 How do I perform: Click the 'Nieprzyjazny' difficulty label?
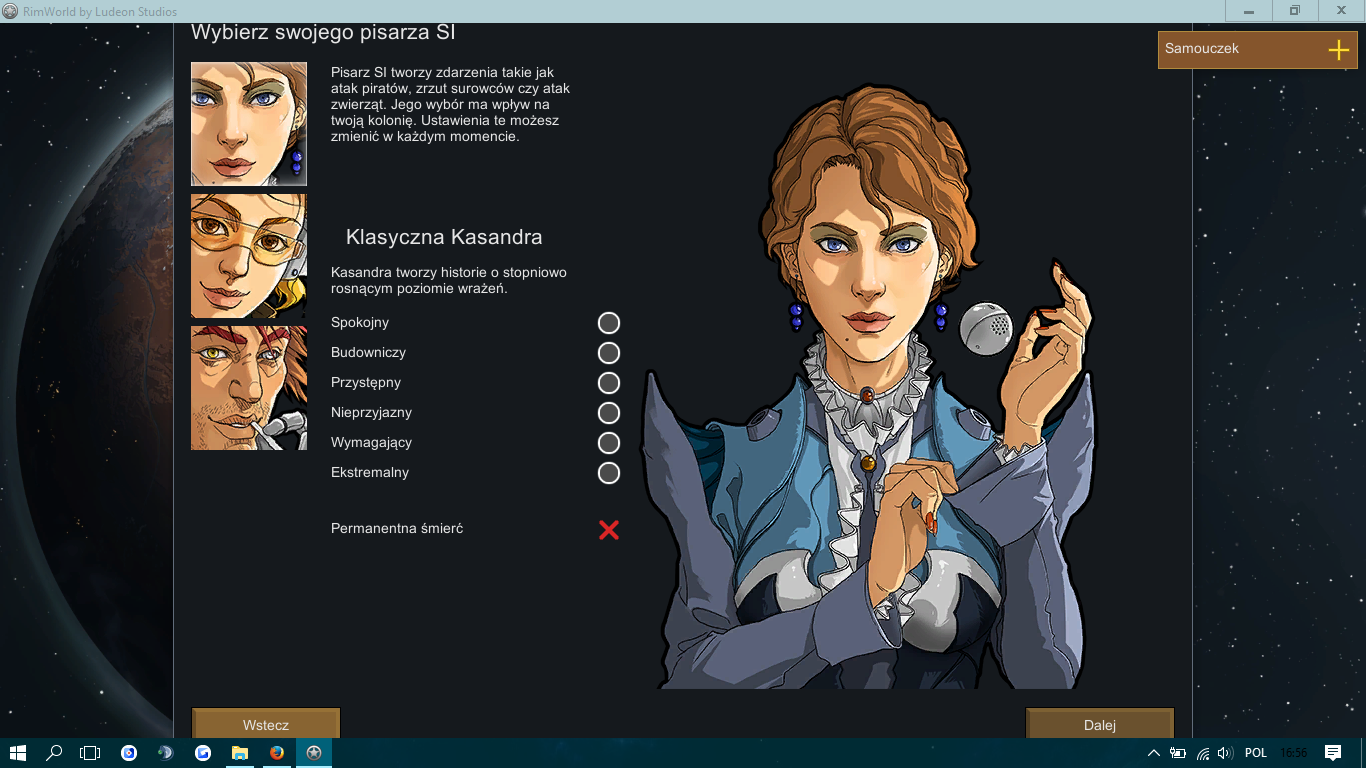(x=371, y=413)
